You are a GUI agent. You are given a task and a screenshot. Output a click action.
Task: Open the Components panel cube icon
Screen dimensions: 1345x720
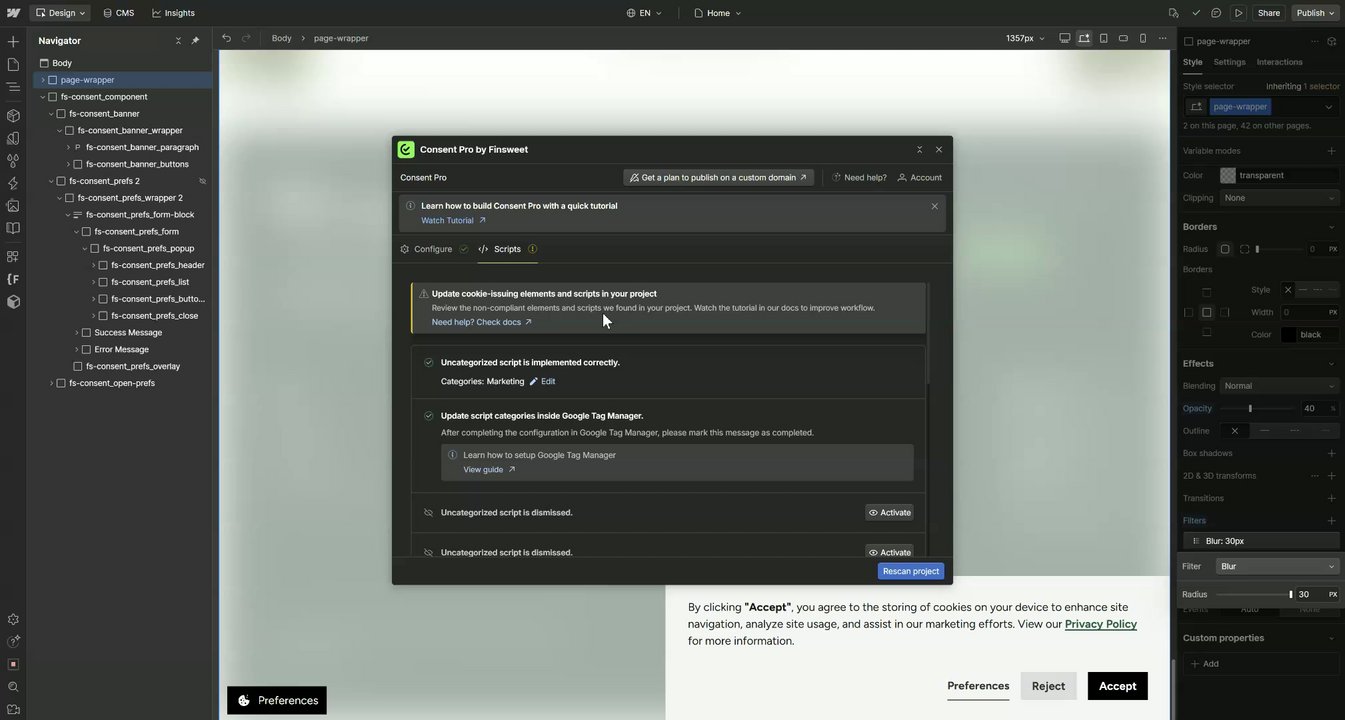(x=13, y=115)
